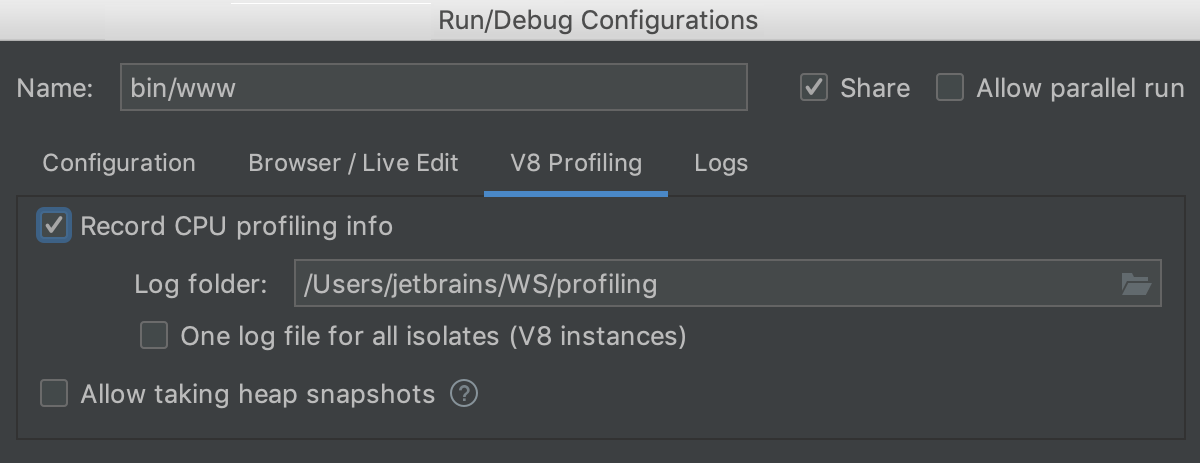Viewport: 1200px width, 463px height.
Task: Click the "Allow parallel run" label text
Action: coord(1080,88)
